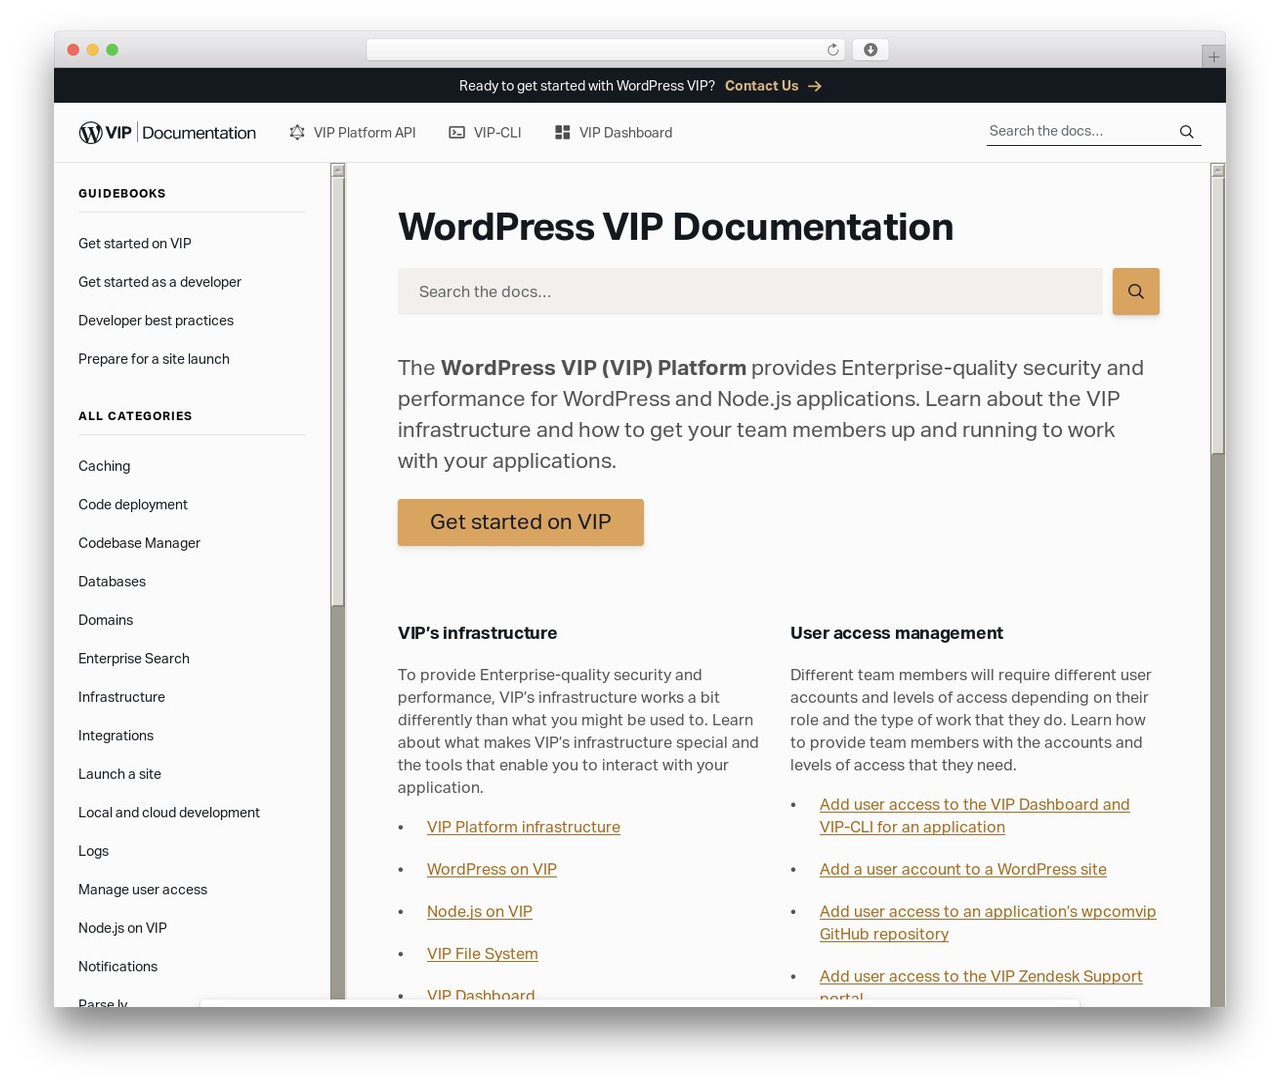This screenshot has width=1280, height=1084.
Task: Open Add user access to VIP Dashboard link
Action: click(974, 815)
